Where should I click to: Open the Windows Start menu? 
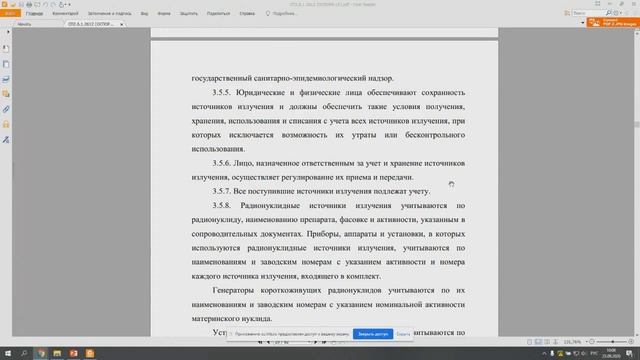(8, 353)
